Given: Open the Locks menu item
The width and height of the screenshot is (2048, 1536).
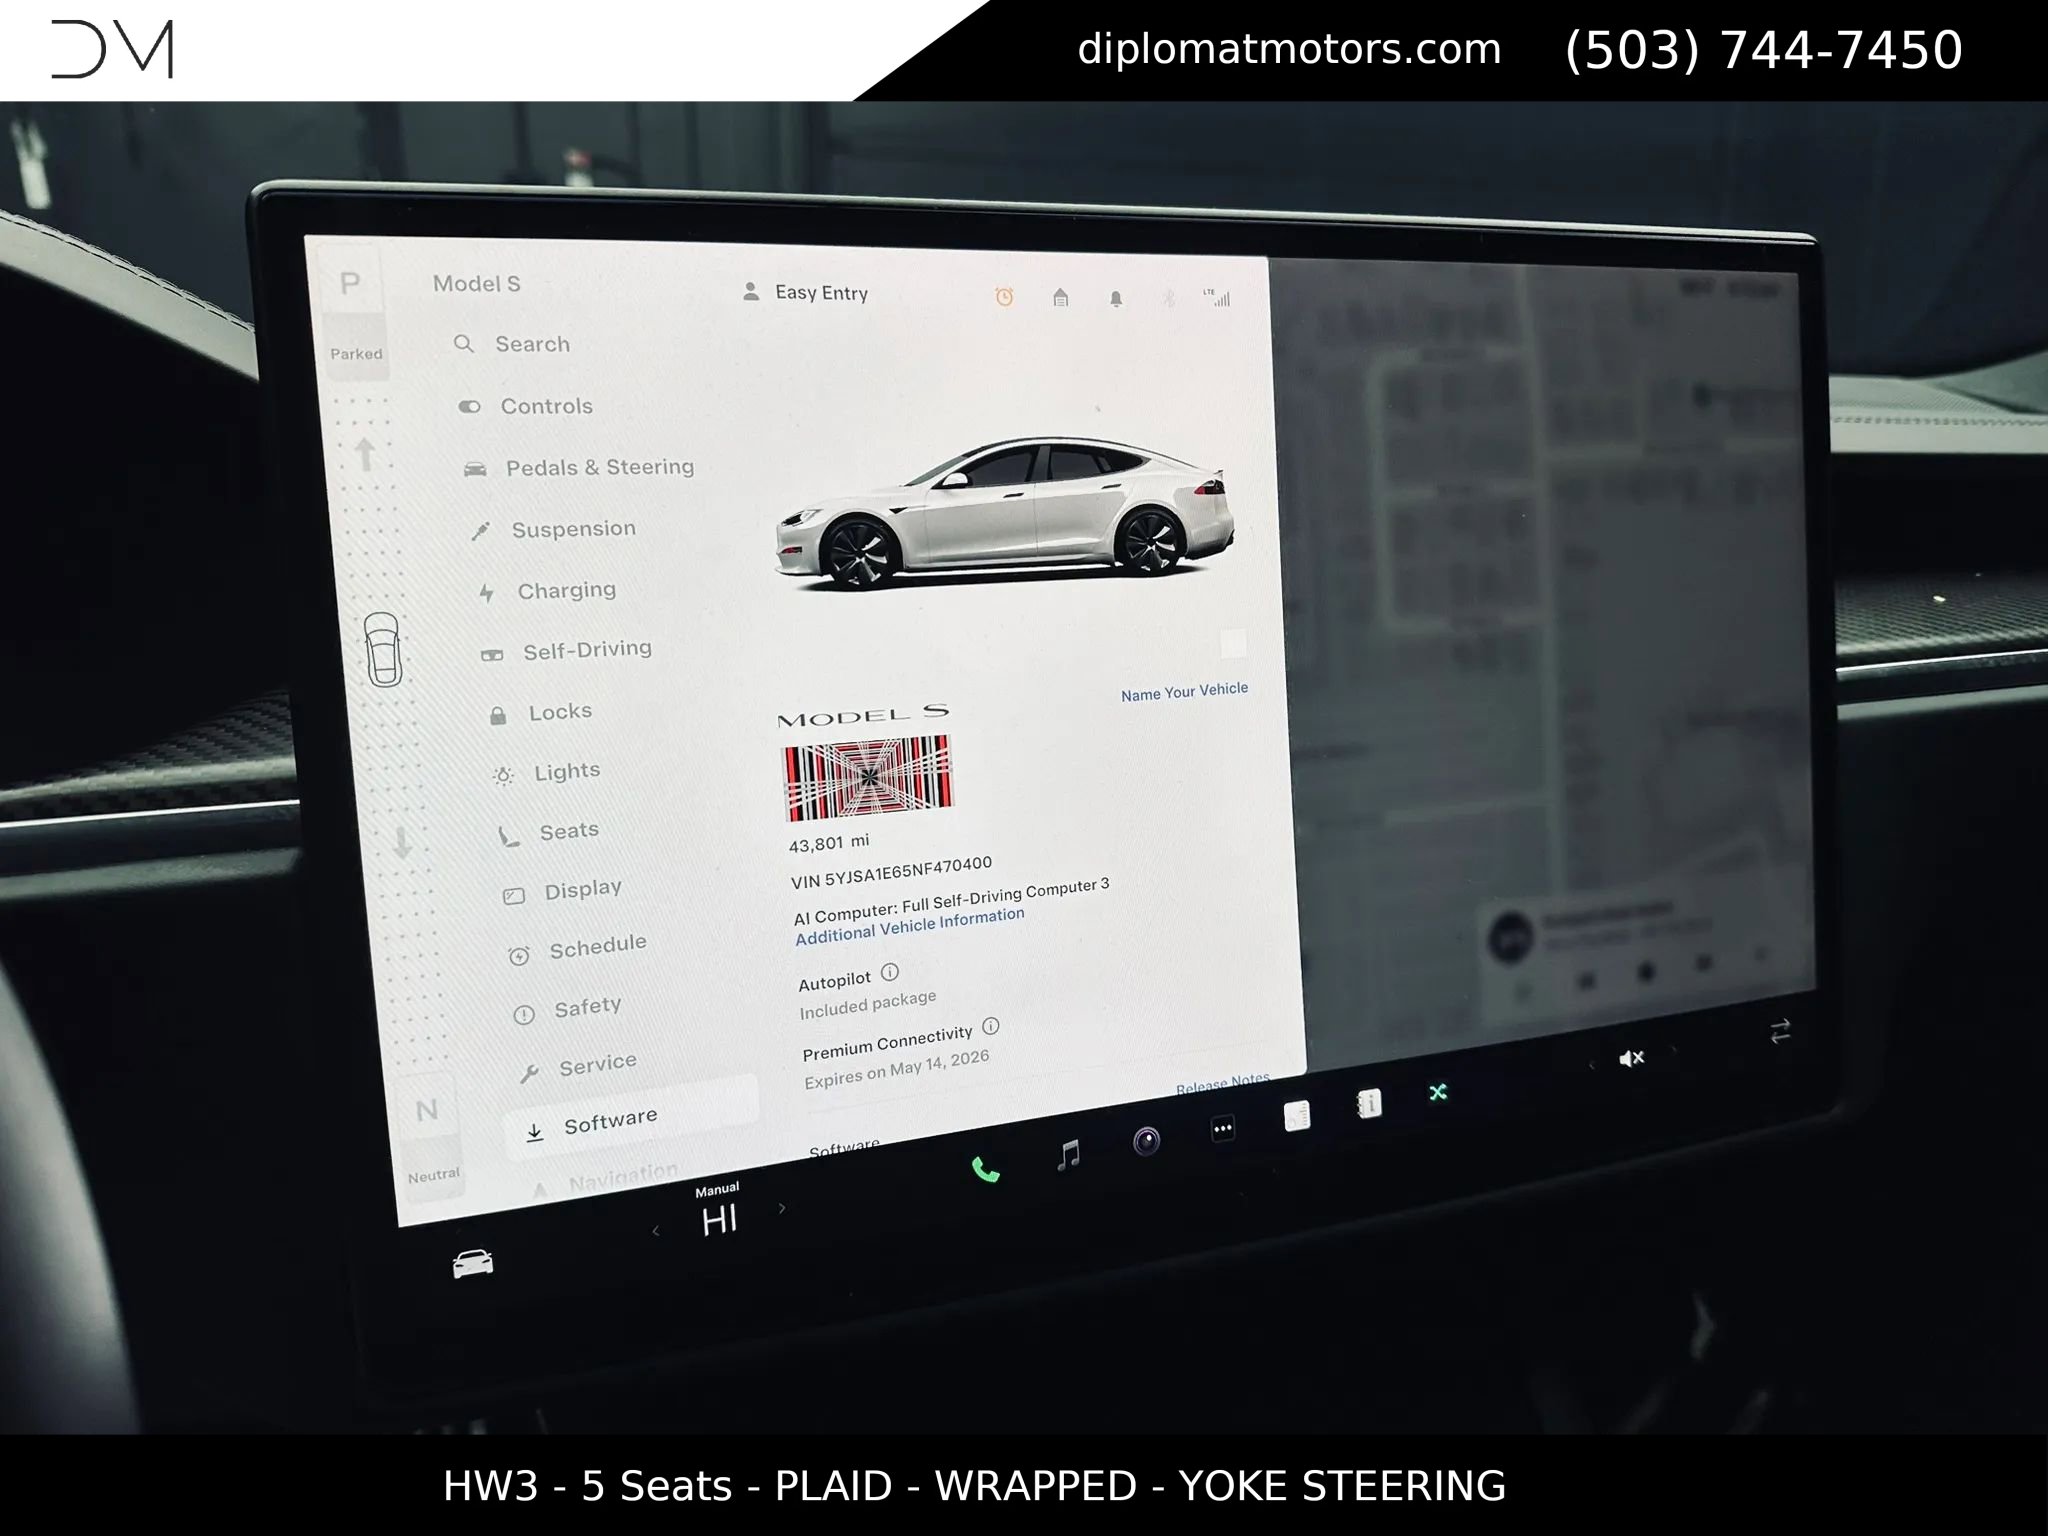Looking at the screenshot, I should (540, 712).
